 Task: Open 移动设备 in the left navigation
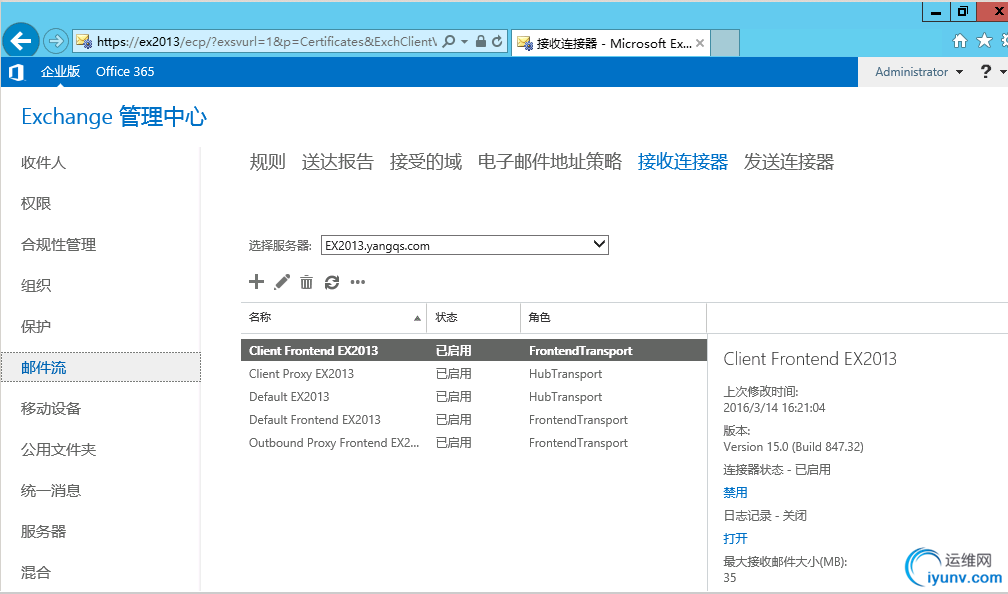51,408
